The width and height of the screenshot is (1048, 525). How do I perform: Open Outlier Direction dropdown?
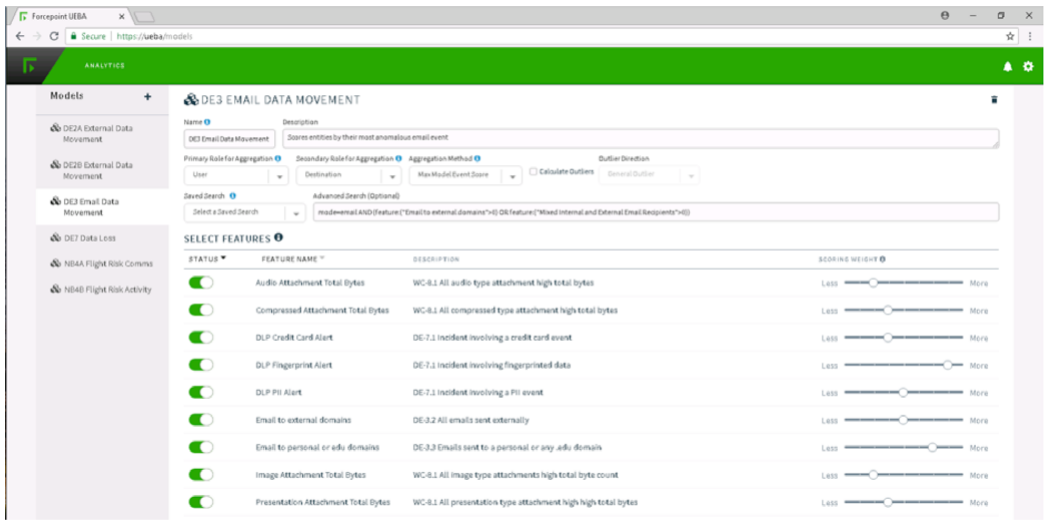click(650, 175)
